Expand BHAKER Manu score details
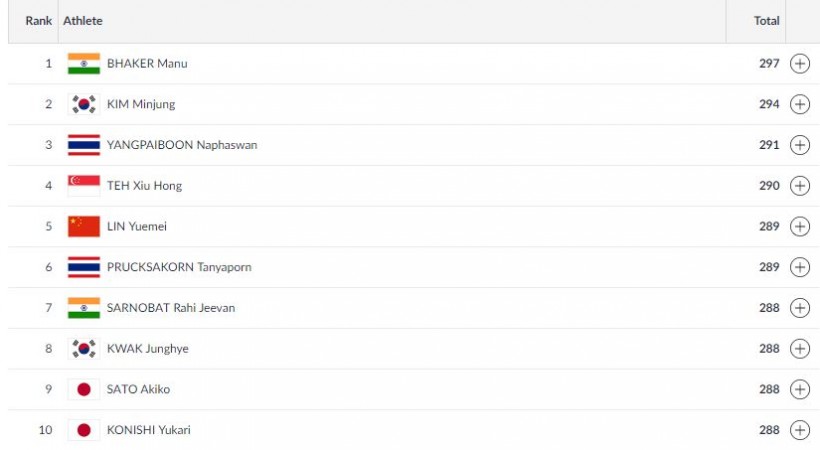Viewport: 820px width, 450px height. pyautogui.click(x=800, y=63)
